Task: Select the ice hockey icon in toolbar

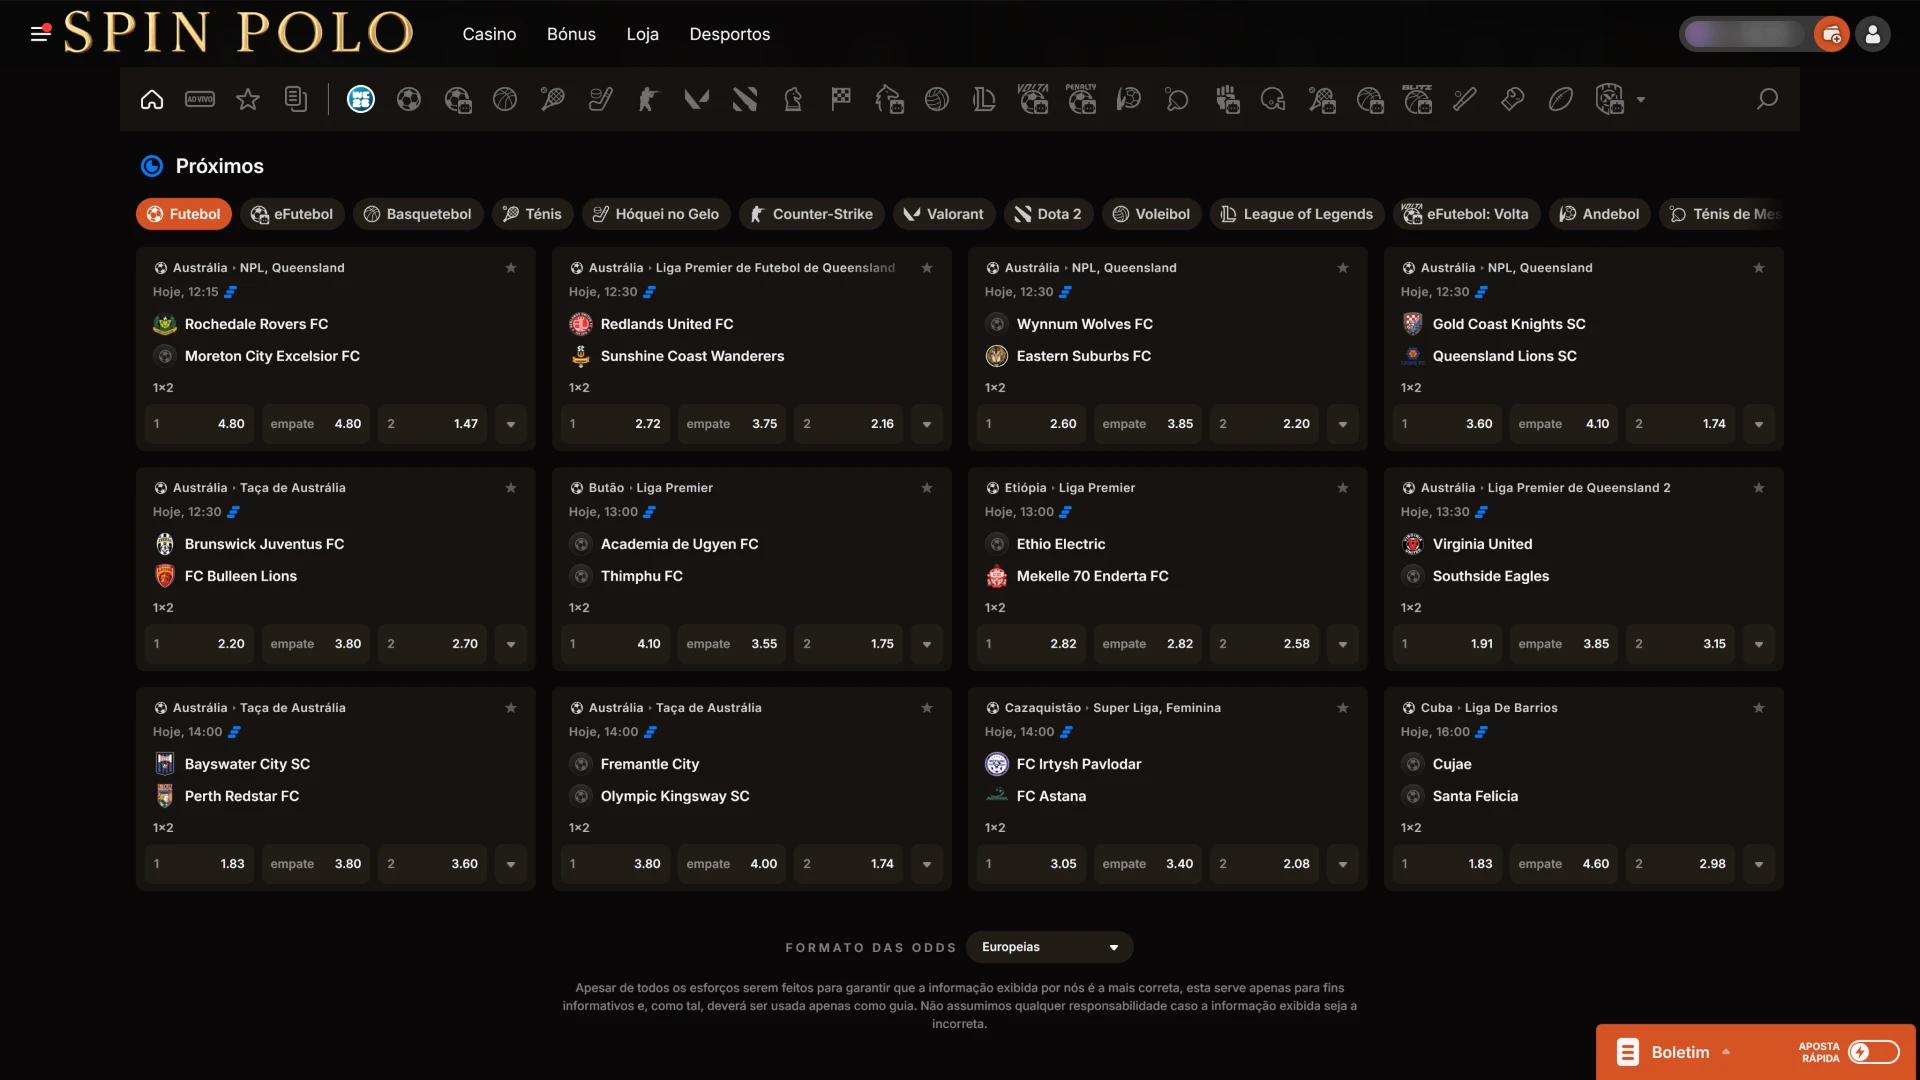Action: (x=601, y=99)
